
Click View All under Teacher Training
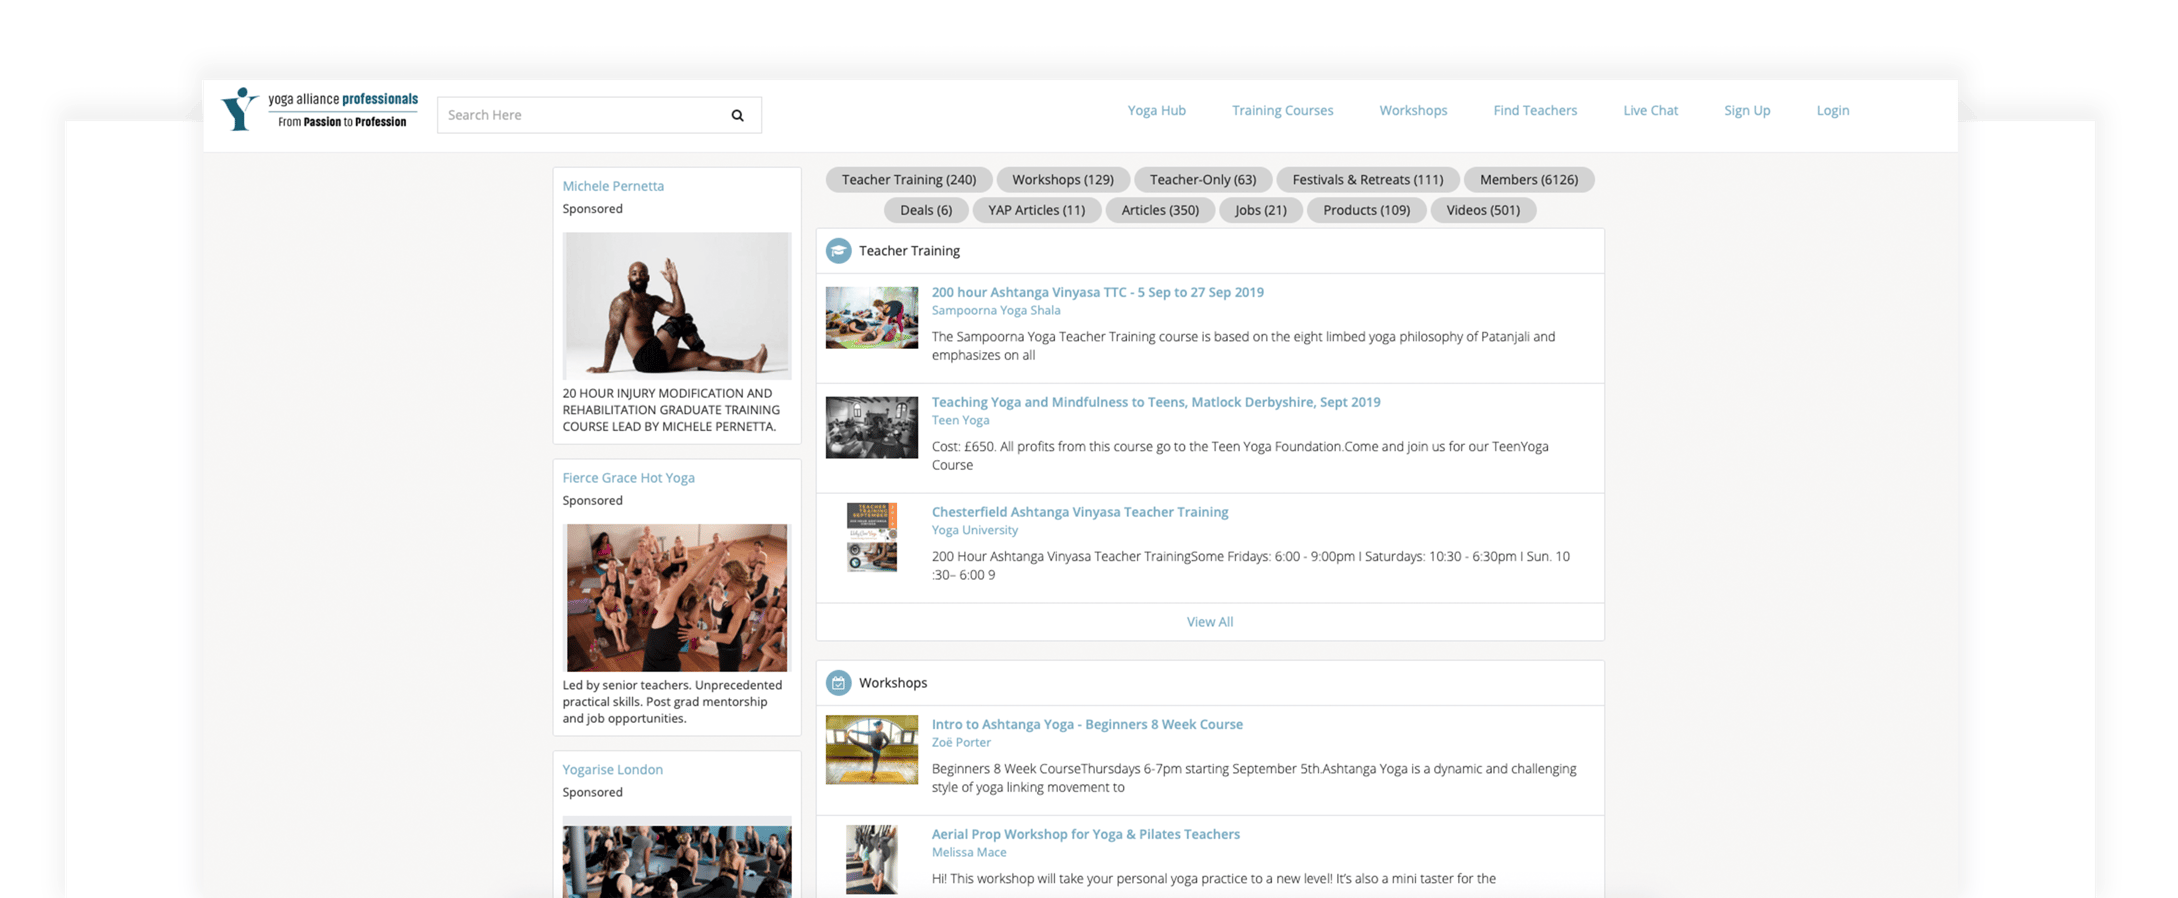[x=1209, y=622]
